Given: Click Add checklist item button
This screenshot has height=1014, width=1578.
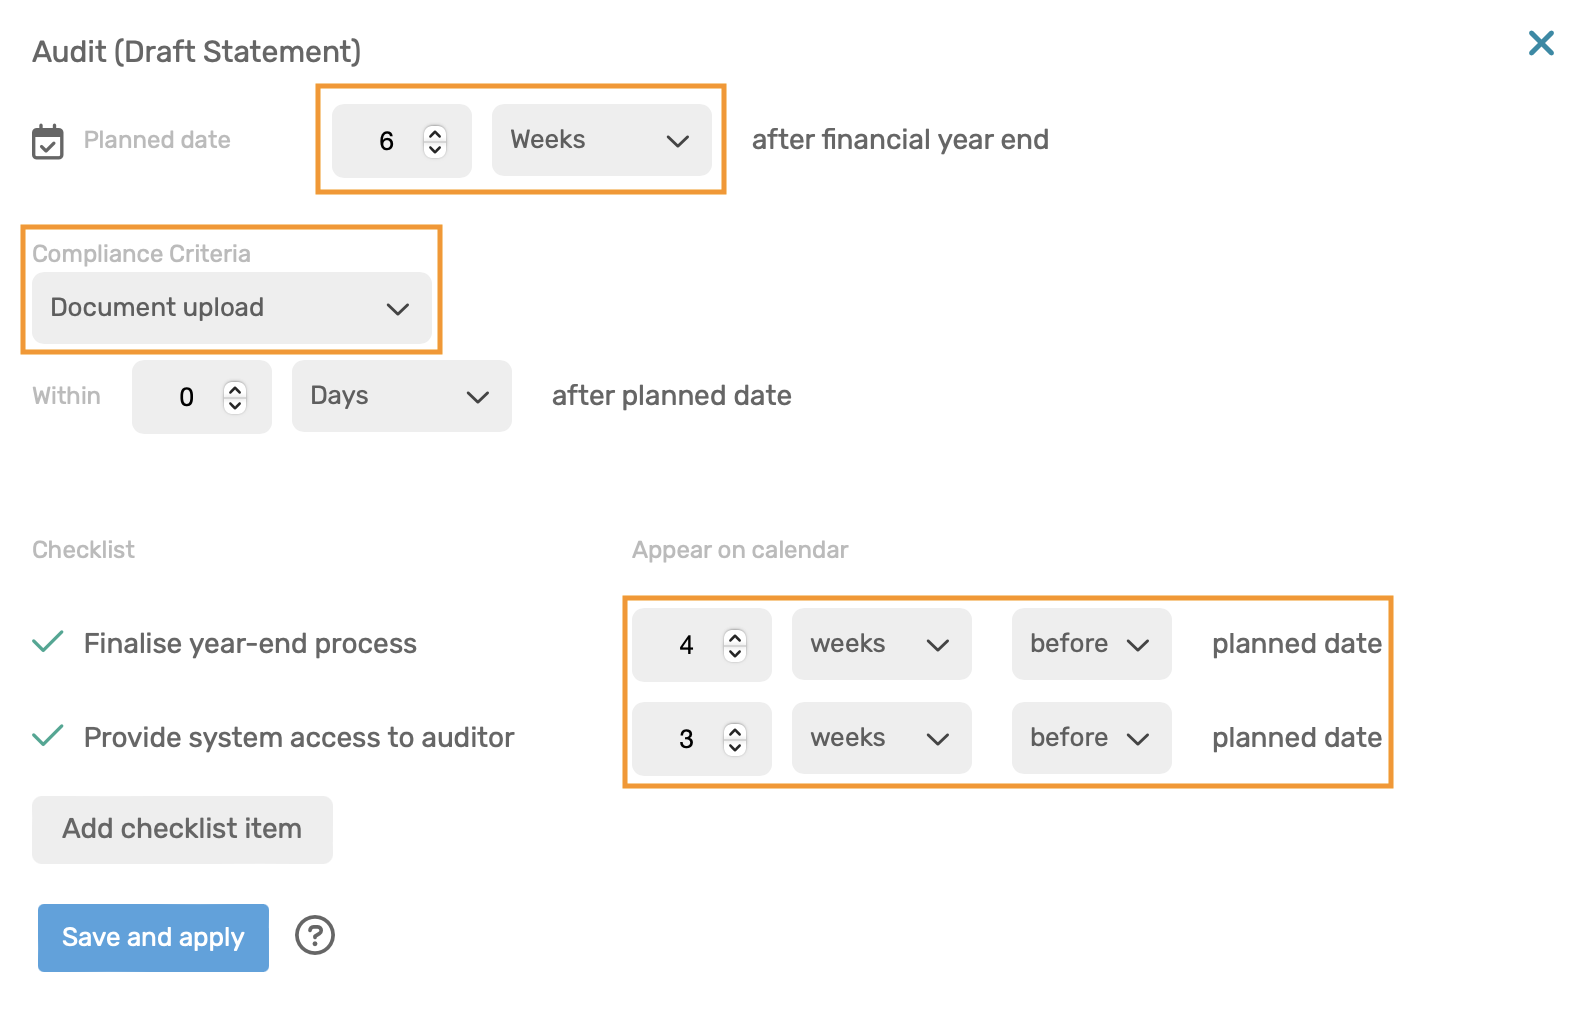Looking at the screenshot, I should [182, 829].
